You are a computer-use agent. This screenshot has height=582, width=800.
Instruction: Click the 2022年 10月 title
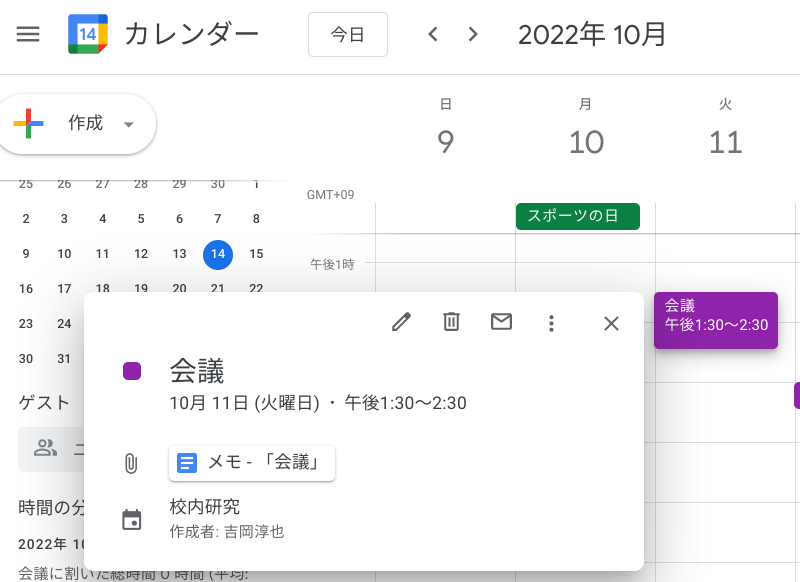[x=592, y=34]
